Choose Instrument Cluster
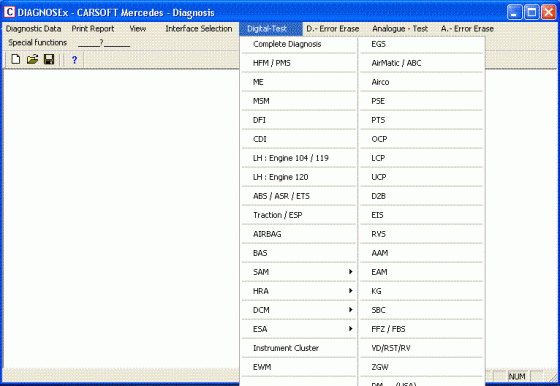Image resolution: width=560 pixels, height=386 pixels. [299, 348]
